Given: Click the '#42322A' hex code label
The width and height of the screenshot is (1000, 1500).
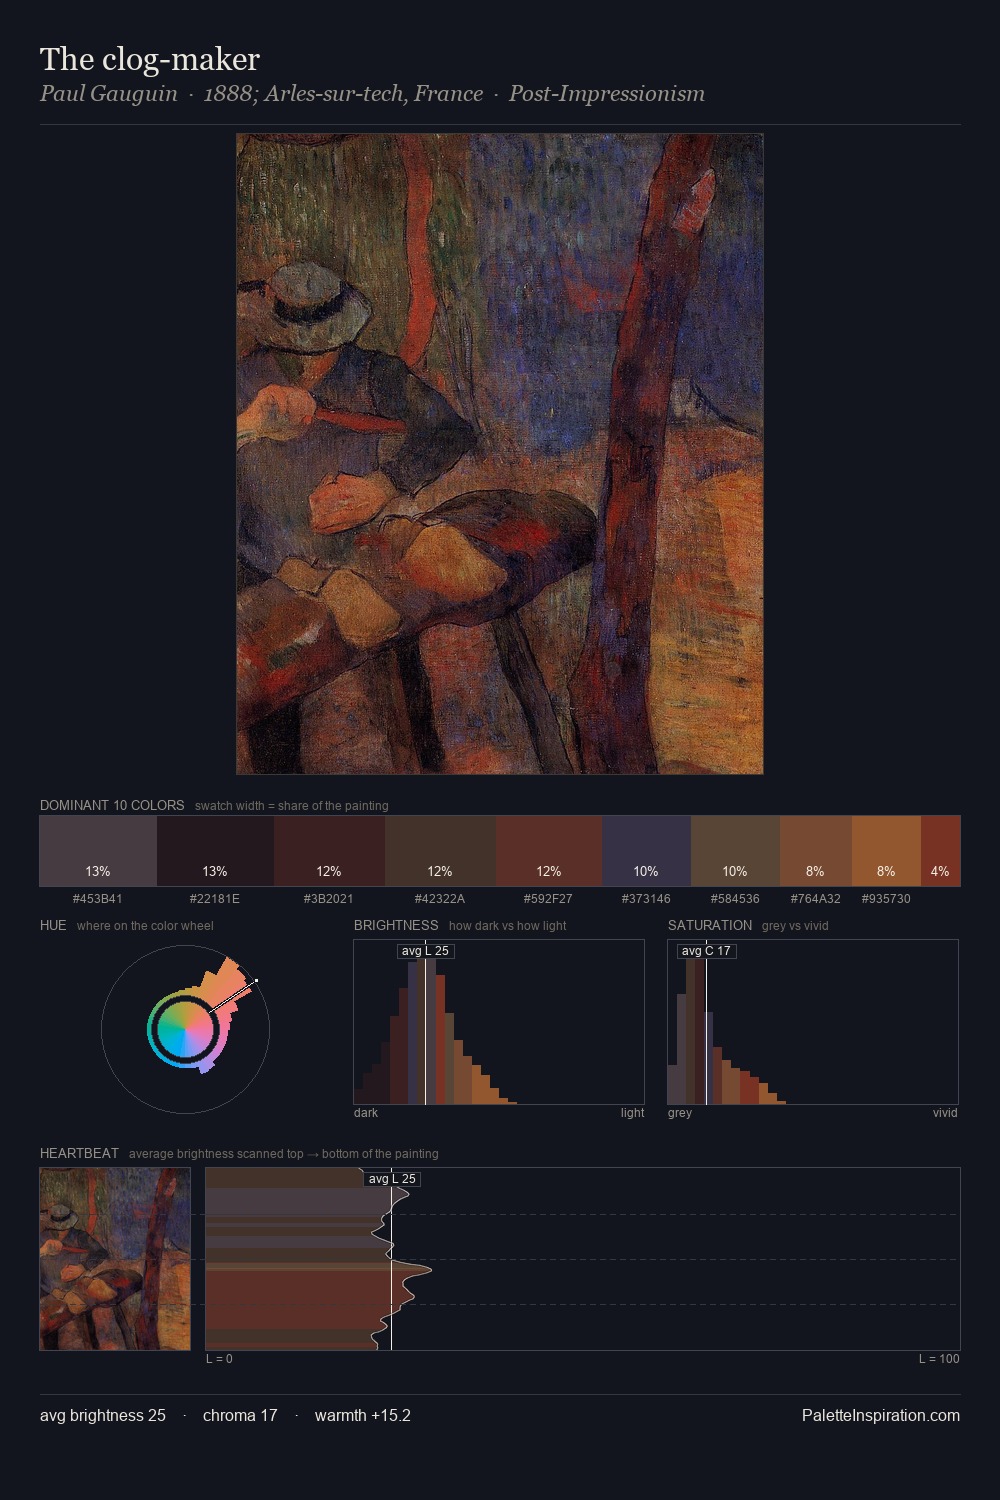Looking at the screenshot, I should click(440, 899).
